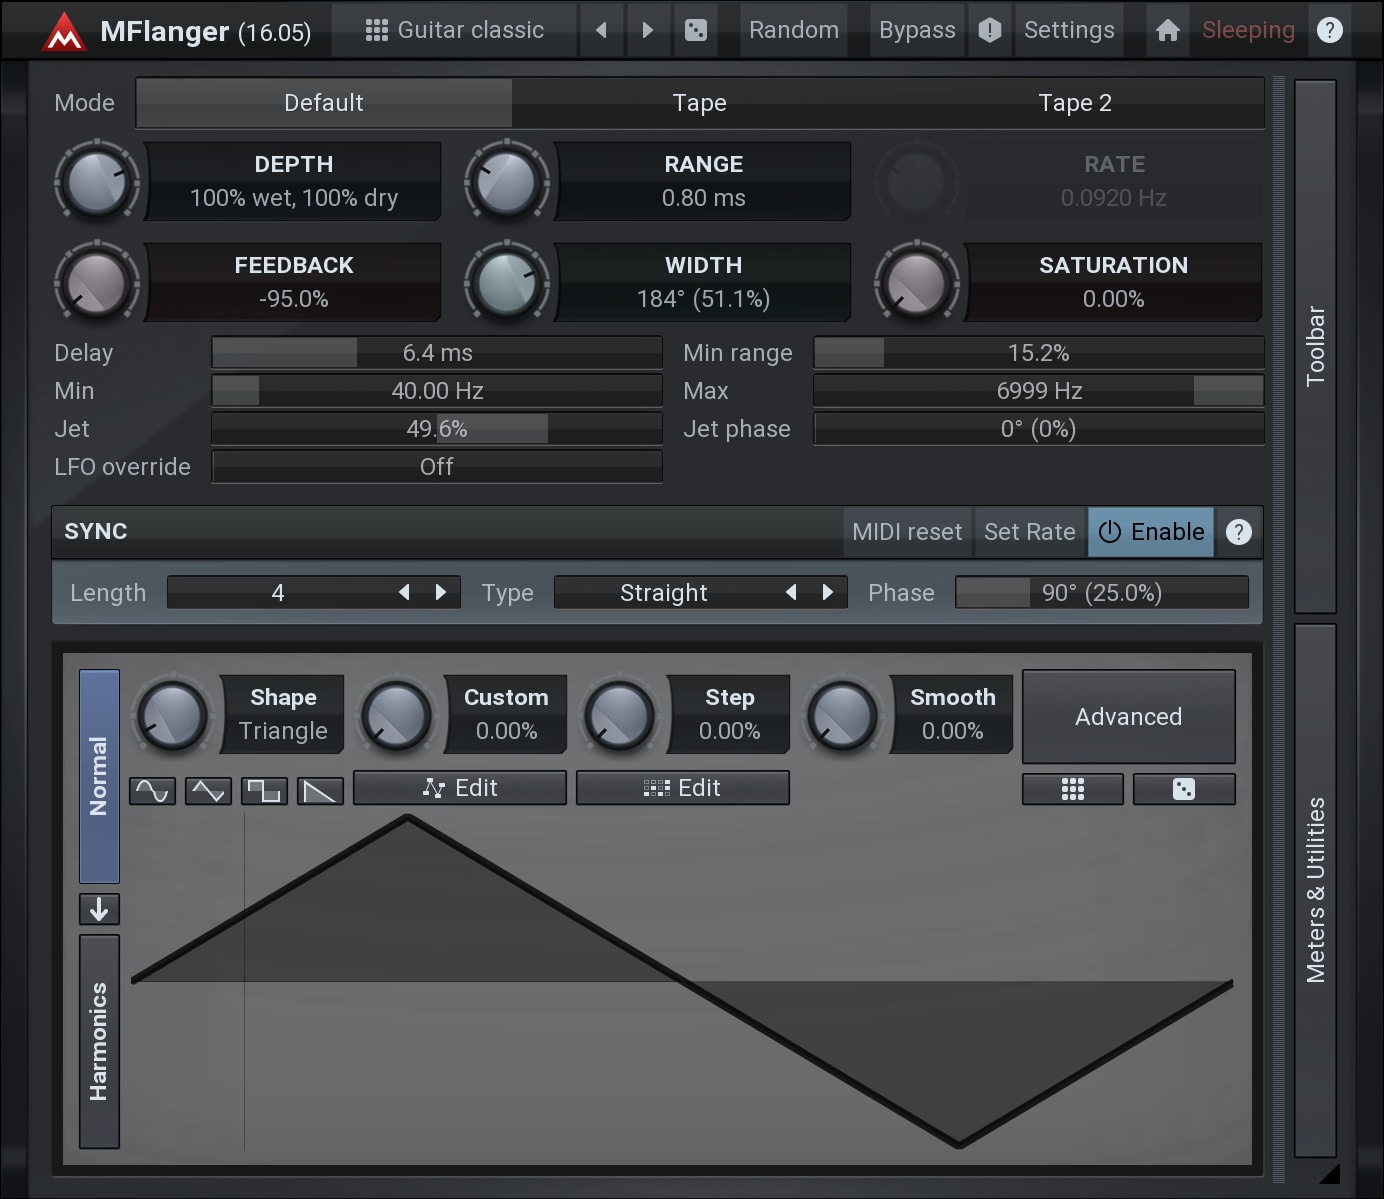The width and height of the screenshot is (1384, 1199).
Task: Click the MeldaProduction logo icon
Action: (65, 31)
